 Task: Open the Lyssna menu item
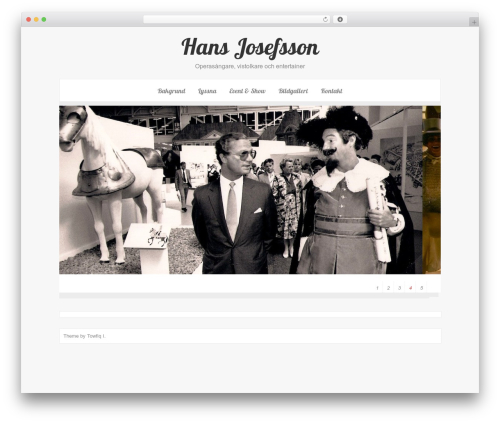tap(207, 91)
